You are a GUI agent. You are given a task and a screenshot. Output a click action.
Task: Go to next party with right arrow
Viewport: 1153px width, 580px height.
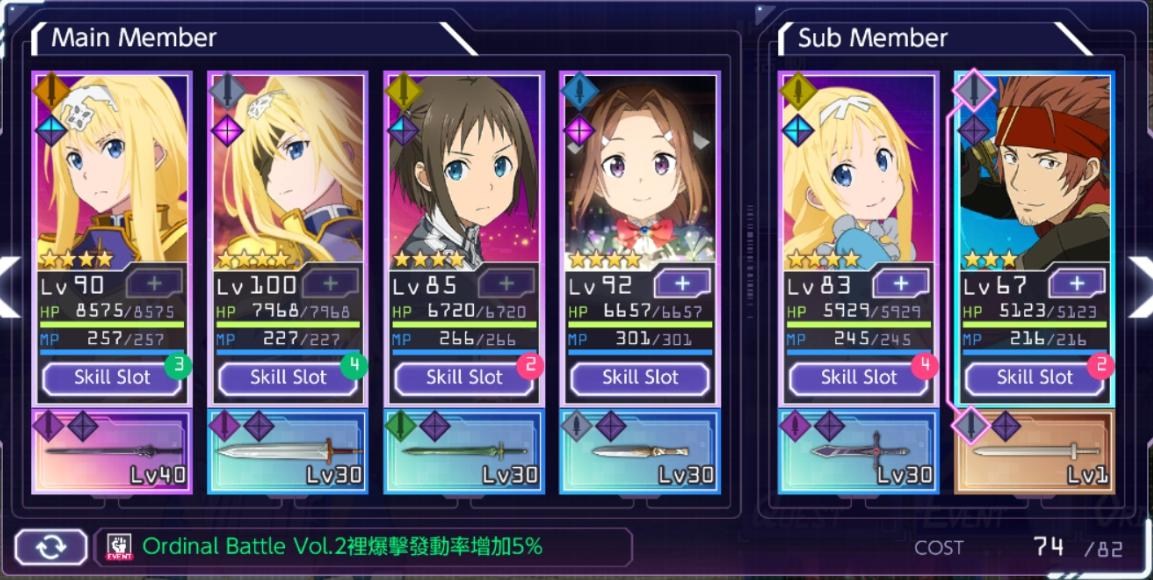(x=1141, y=287)
